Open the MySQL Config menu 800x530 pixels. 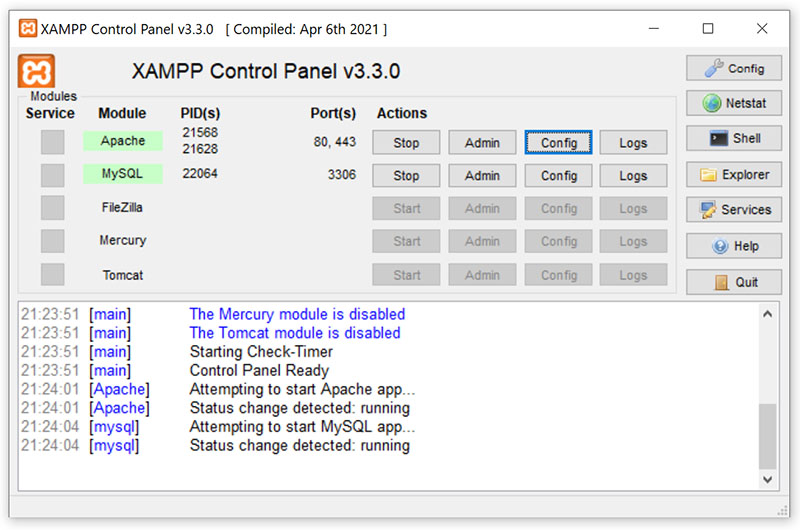coord(559,175)
